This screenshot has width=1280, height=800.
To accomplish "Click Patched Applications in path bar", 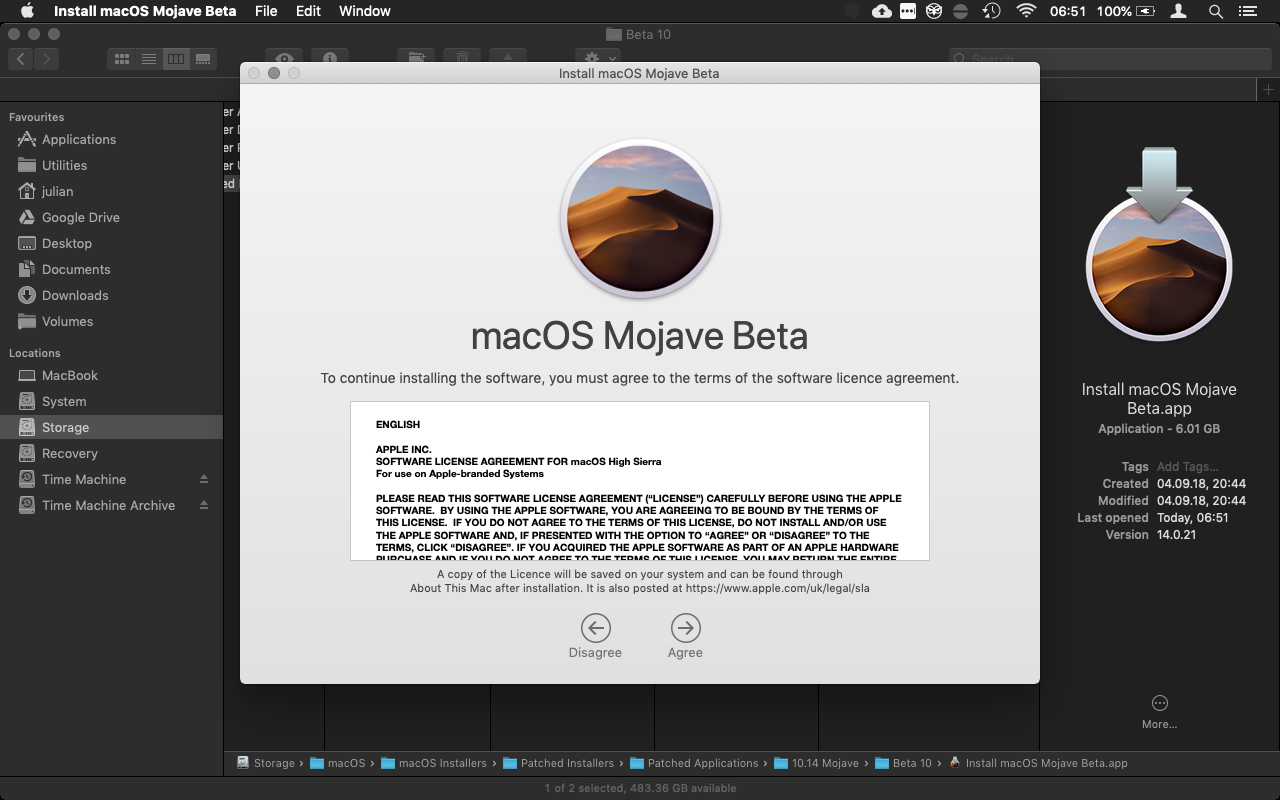I will click(694, 763).
